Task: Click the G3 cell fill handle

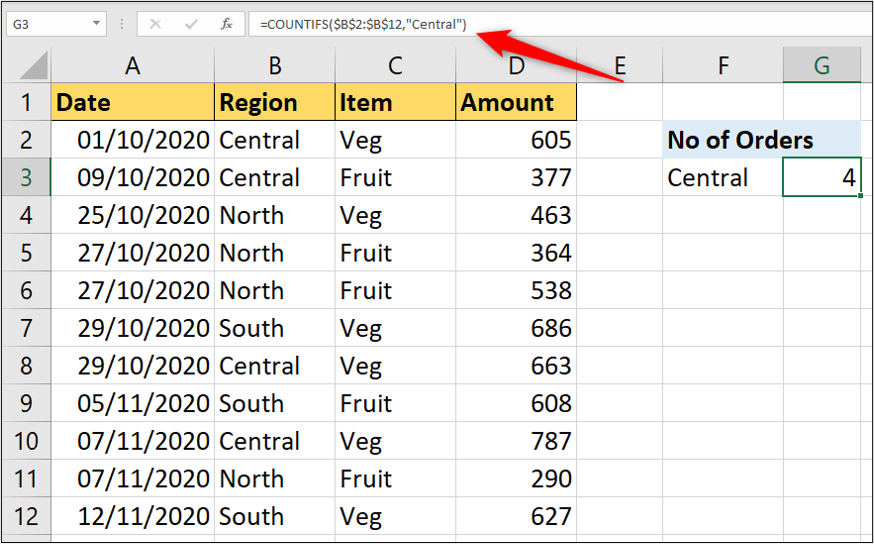Action: coord(861,196)
